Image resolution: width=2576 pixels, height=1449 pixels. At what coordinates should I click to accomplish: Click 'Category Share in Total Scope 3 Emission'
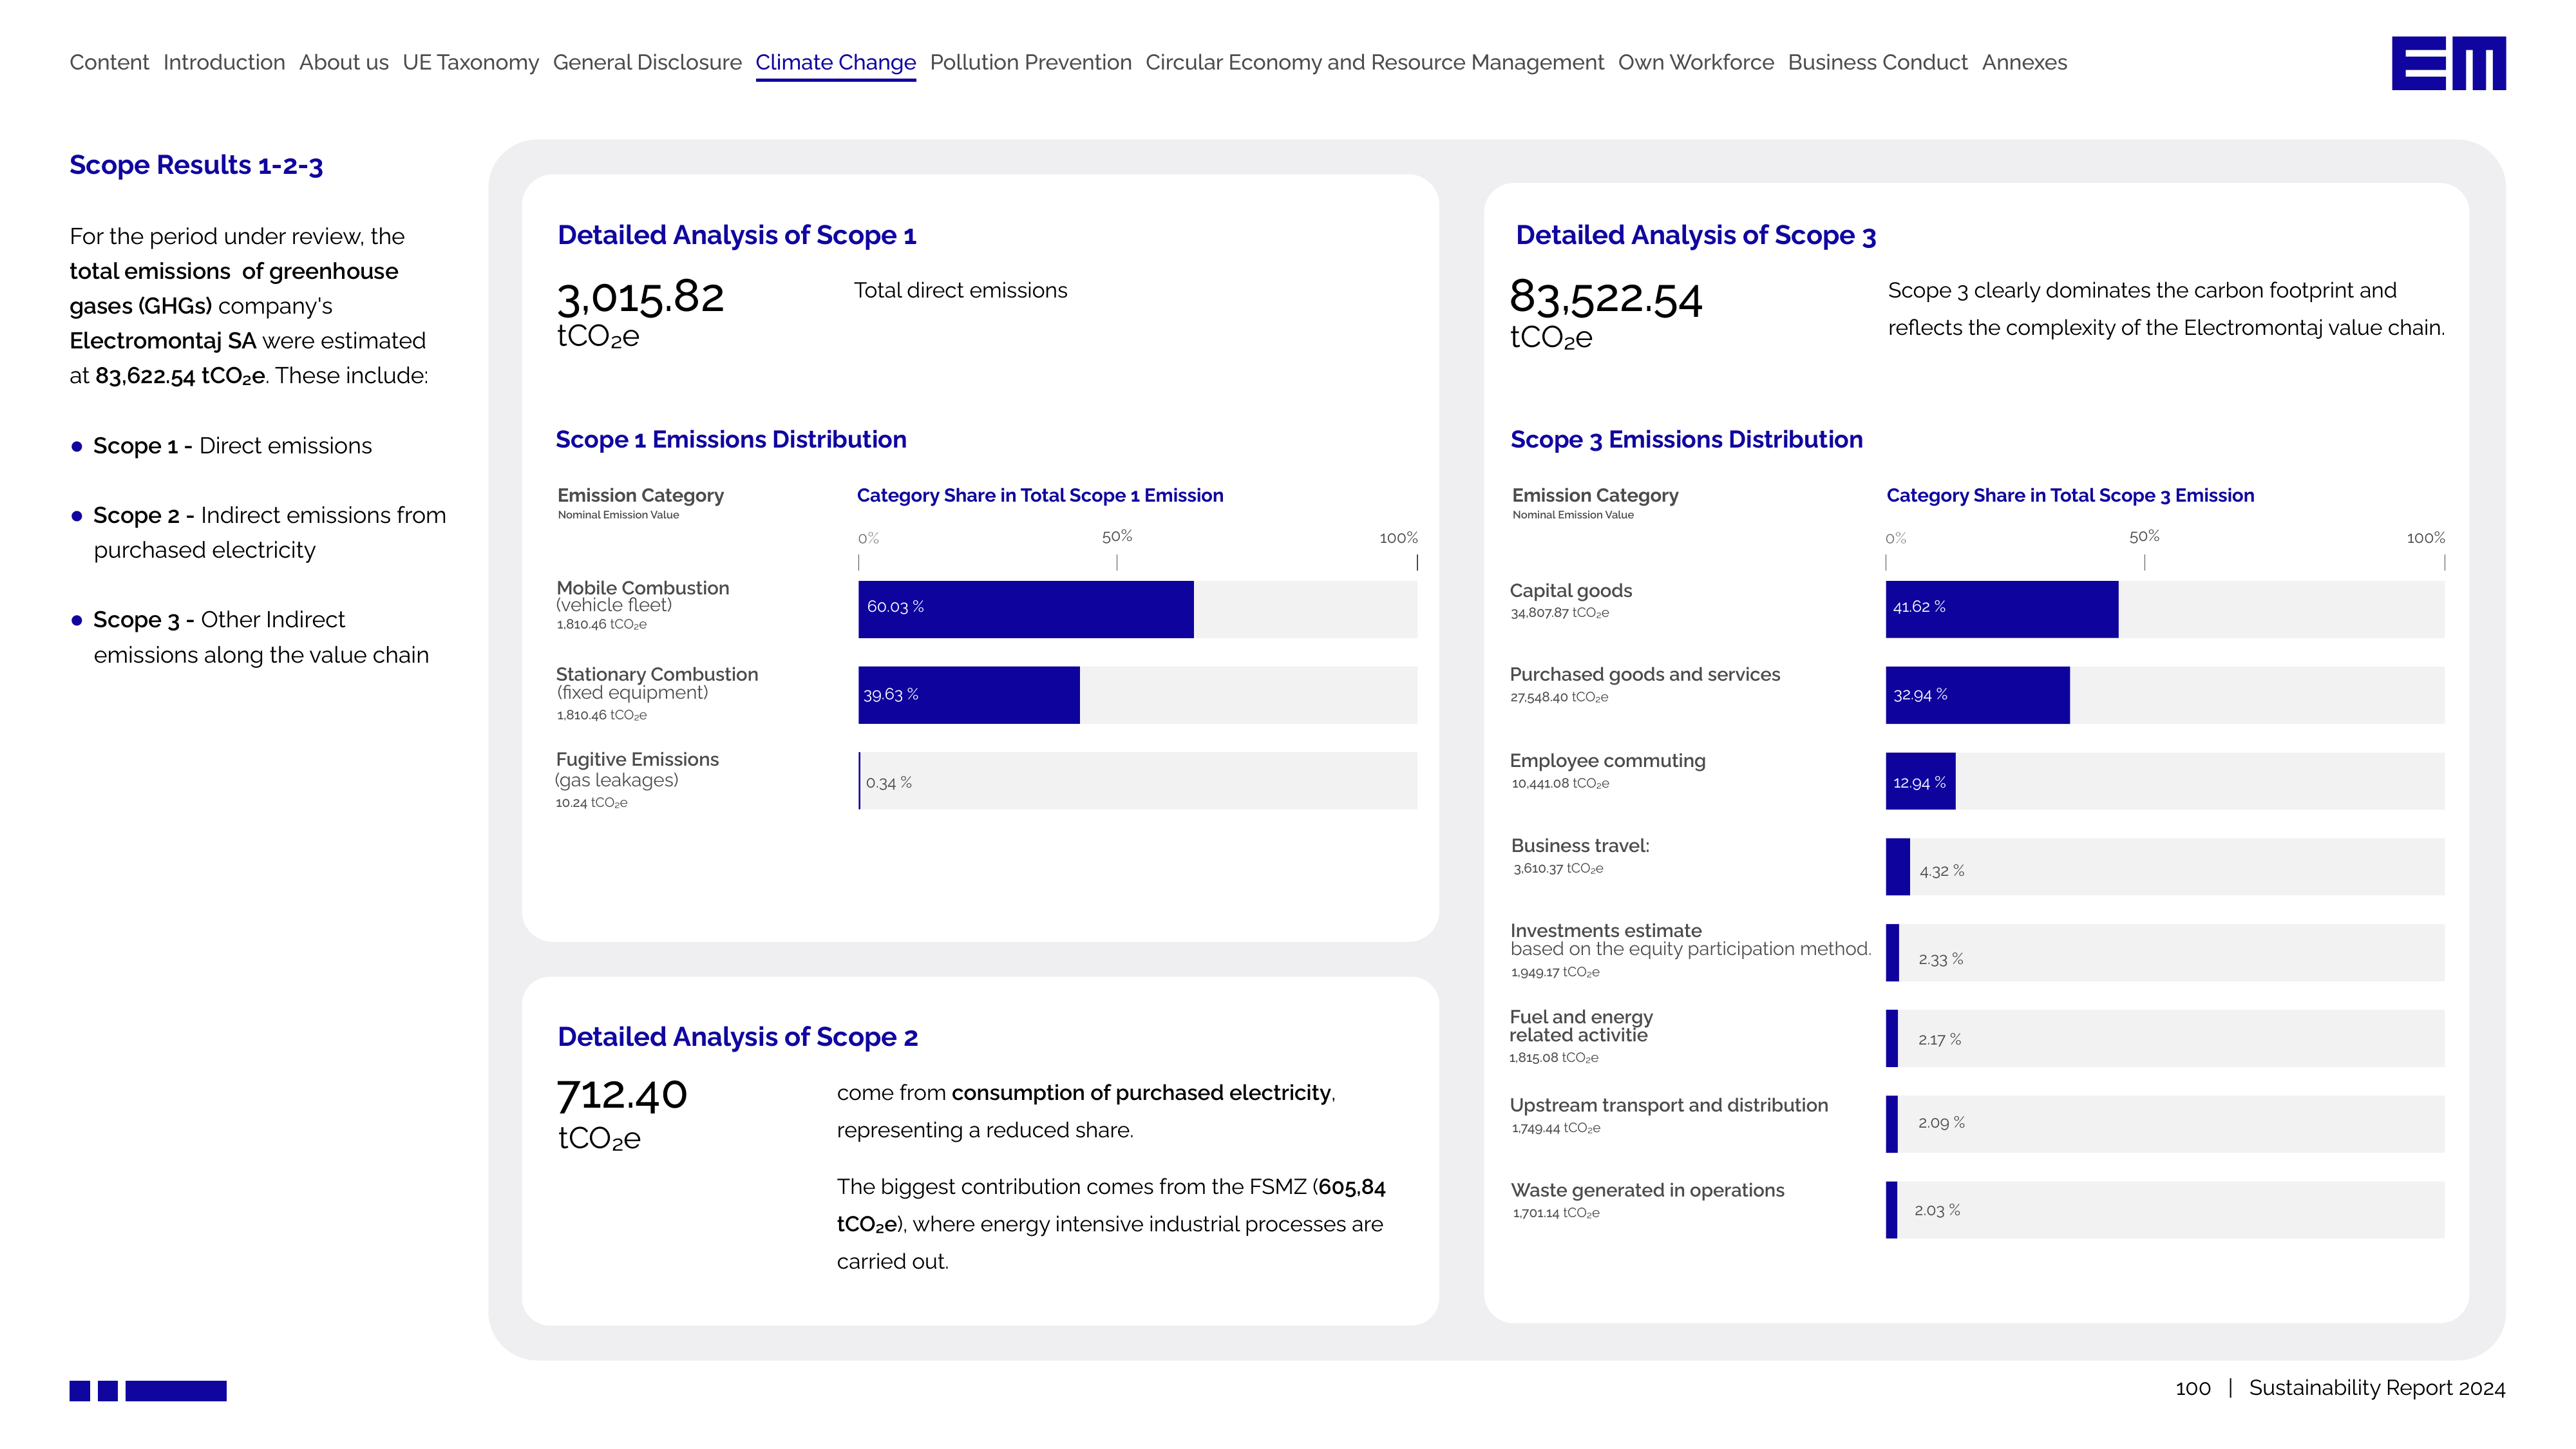pos(2070,496)
